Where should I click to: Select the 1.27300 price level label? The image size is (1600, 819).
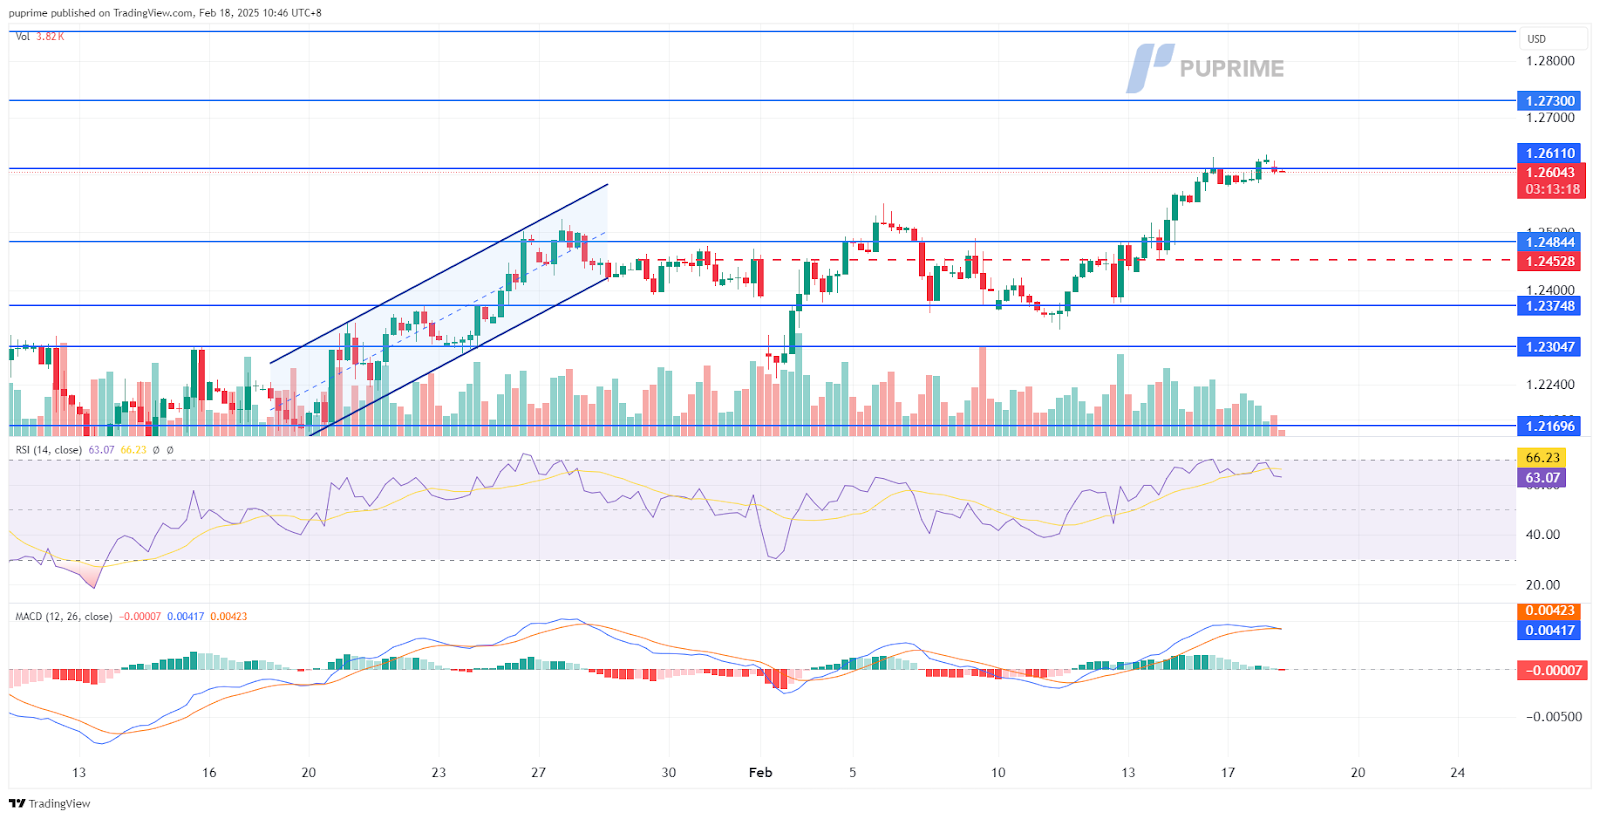pyautogui.click(x=1550, y=101)
